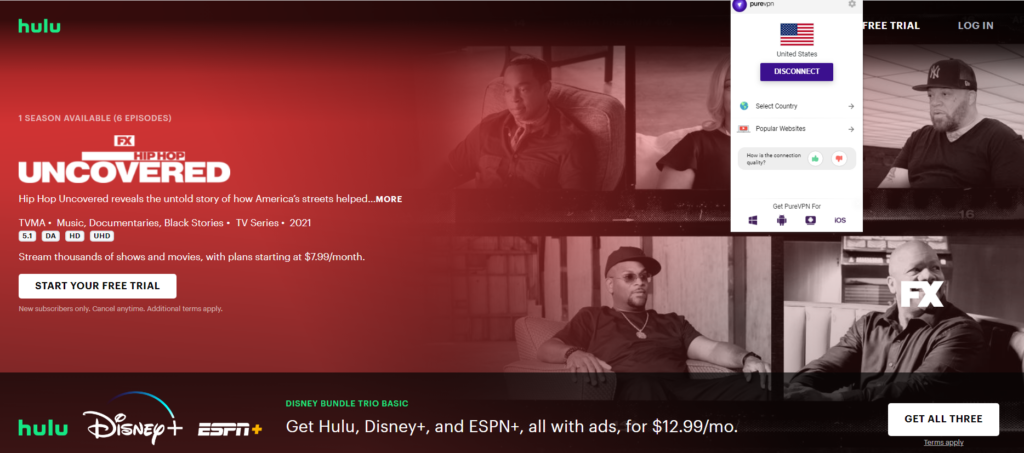The height and width of the screenshot is (453, 1024).
Task: Open the Terms apply link
Action: point(943,443)
